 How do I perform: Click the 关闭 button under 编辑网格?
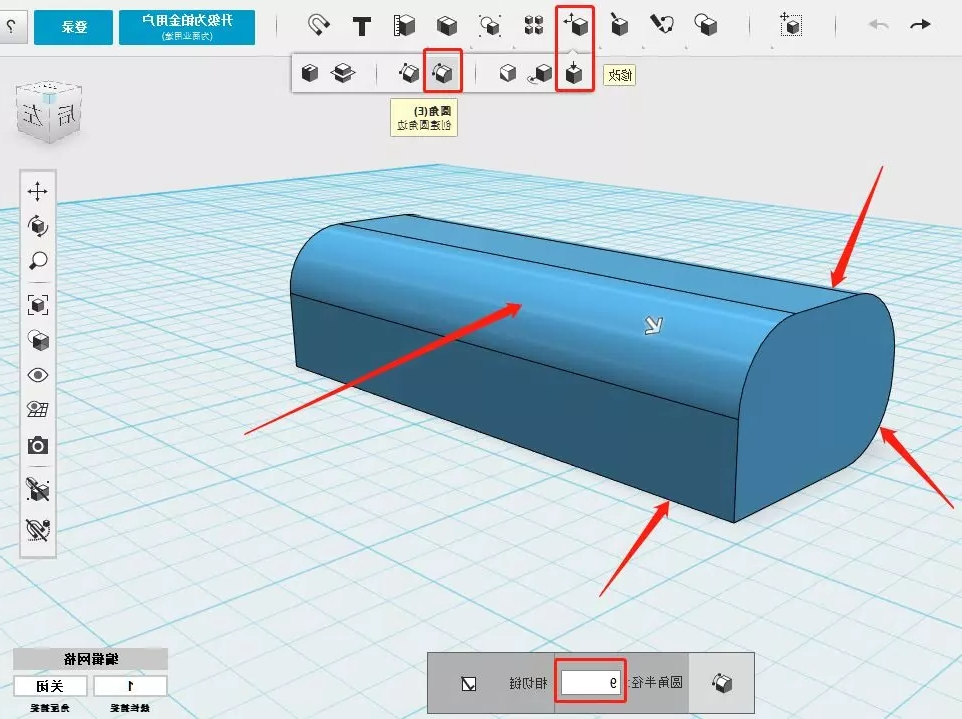pos(50,686)
